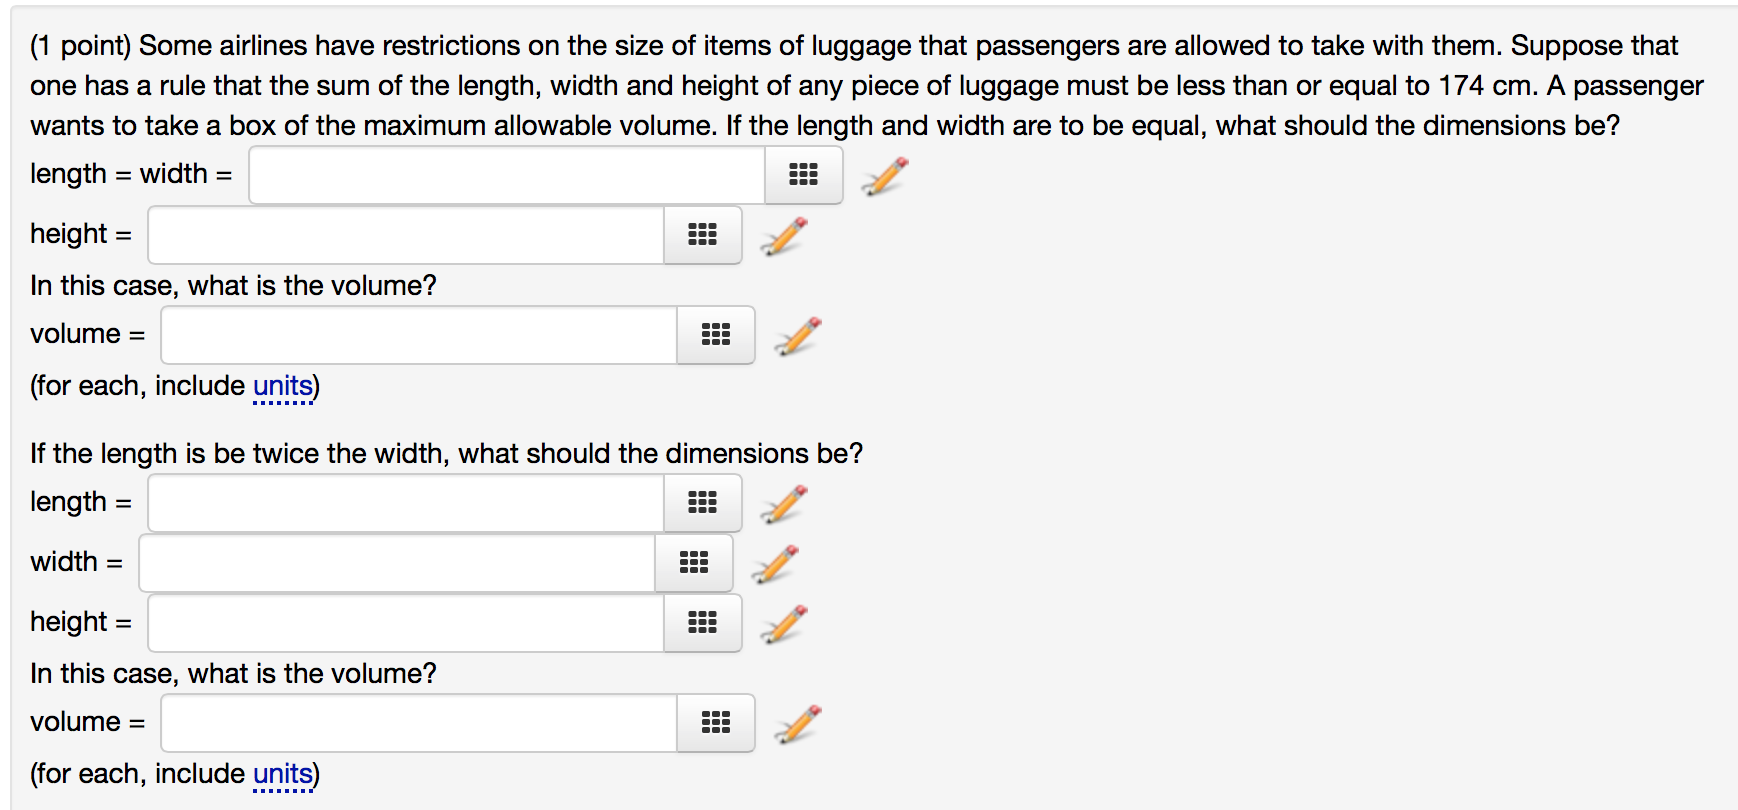Click pencil icon beside the 'length =' field

[x=783, y=504]
